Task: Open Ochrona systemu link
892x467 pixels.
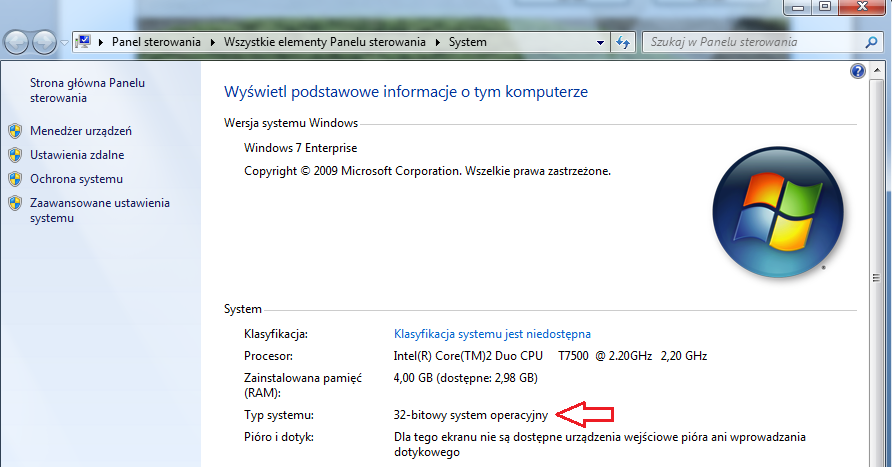Action: [x=76, y=179]
